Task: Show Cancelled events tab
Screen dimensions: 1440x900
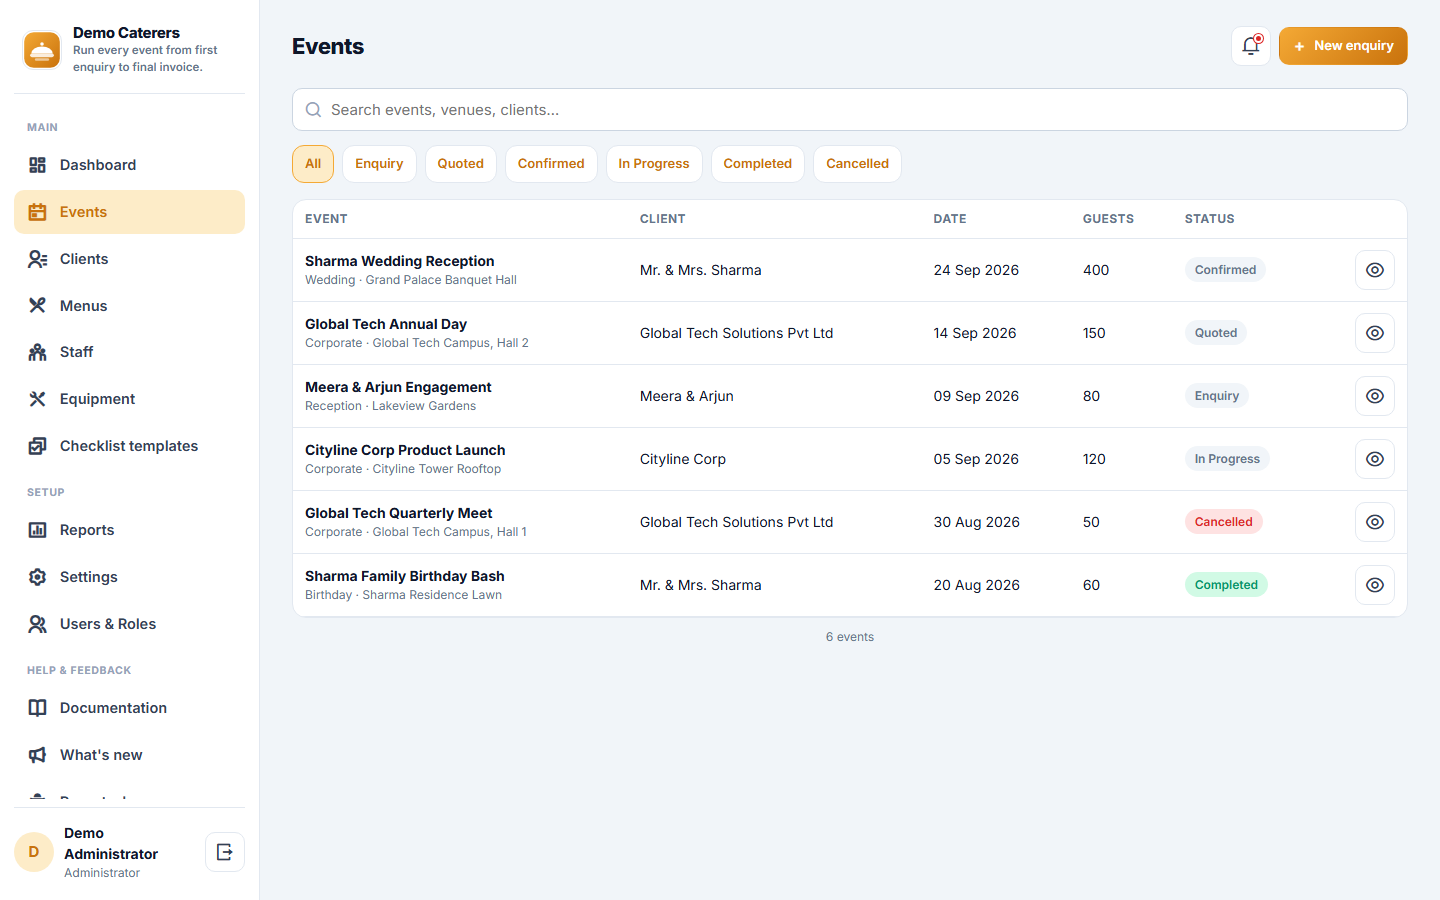Action: (857, 164)
